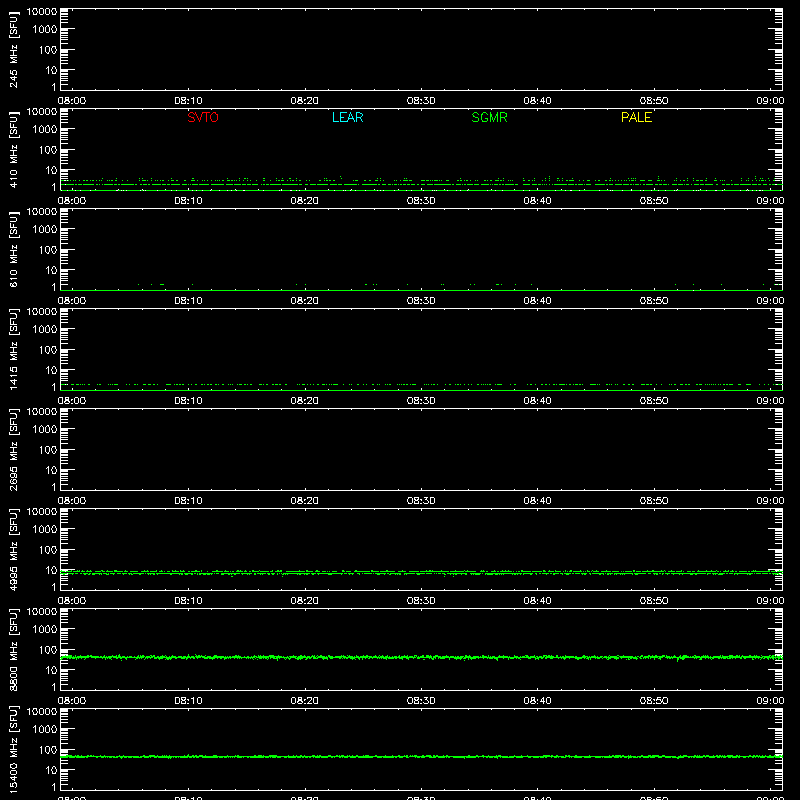This screenshot has height=800, width=800.
Task: Click the cyan LEAR station label
Action: [x=347, y=117]
